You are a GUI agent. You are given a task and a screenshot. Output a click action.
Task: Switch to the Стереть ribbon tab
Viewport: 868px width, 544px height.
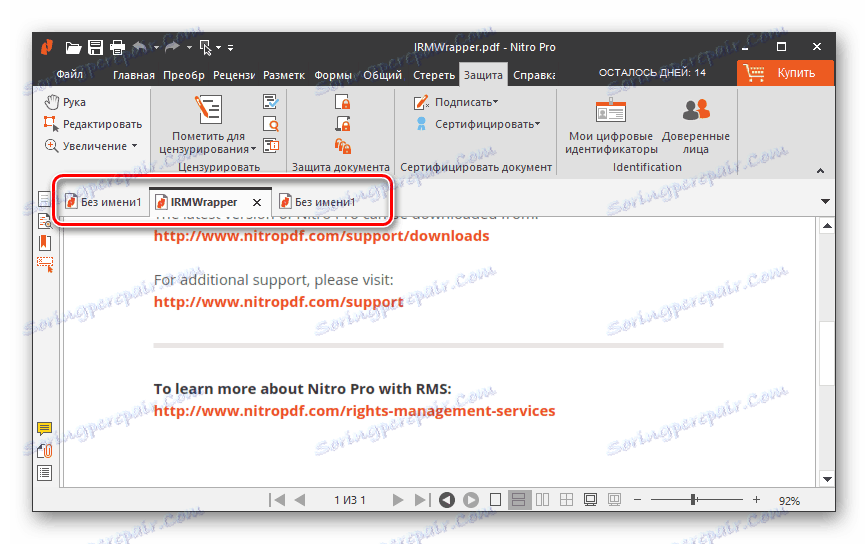tap(434, 75)
